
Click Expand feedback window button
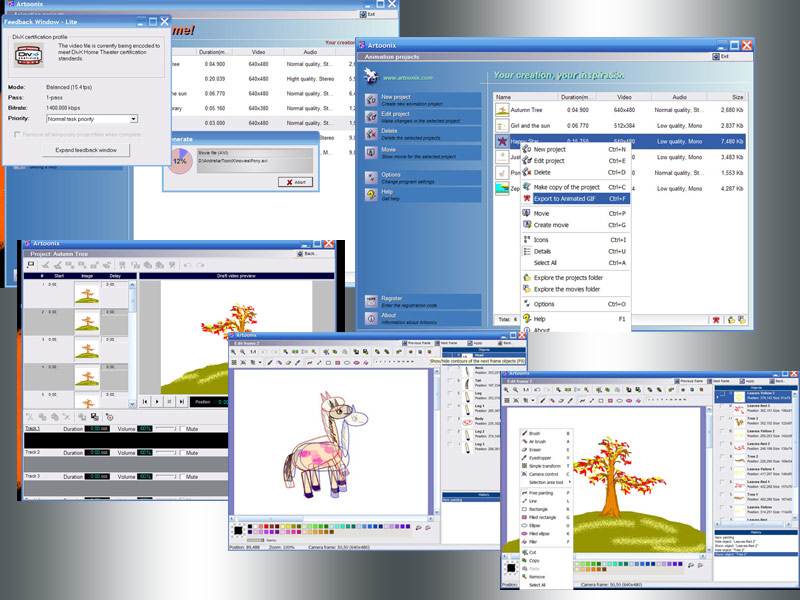[x=86, y=150]
